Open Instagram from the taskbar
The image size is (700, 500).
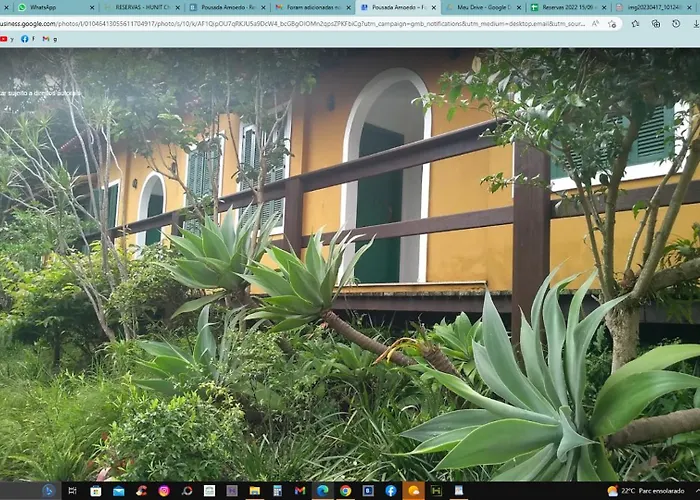tap(164, 491)
